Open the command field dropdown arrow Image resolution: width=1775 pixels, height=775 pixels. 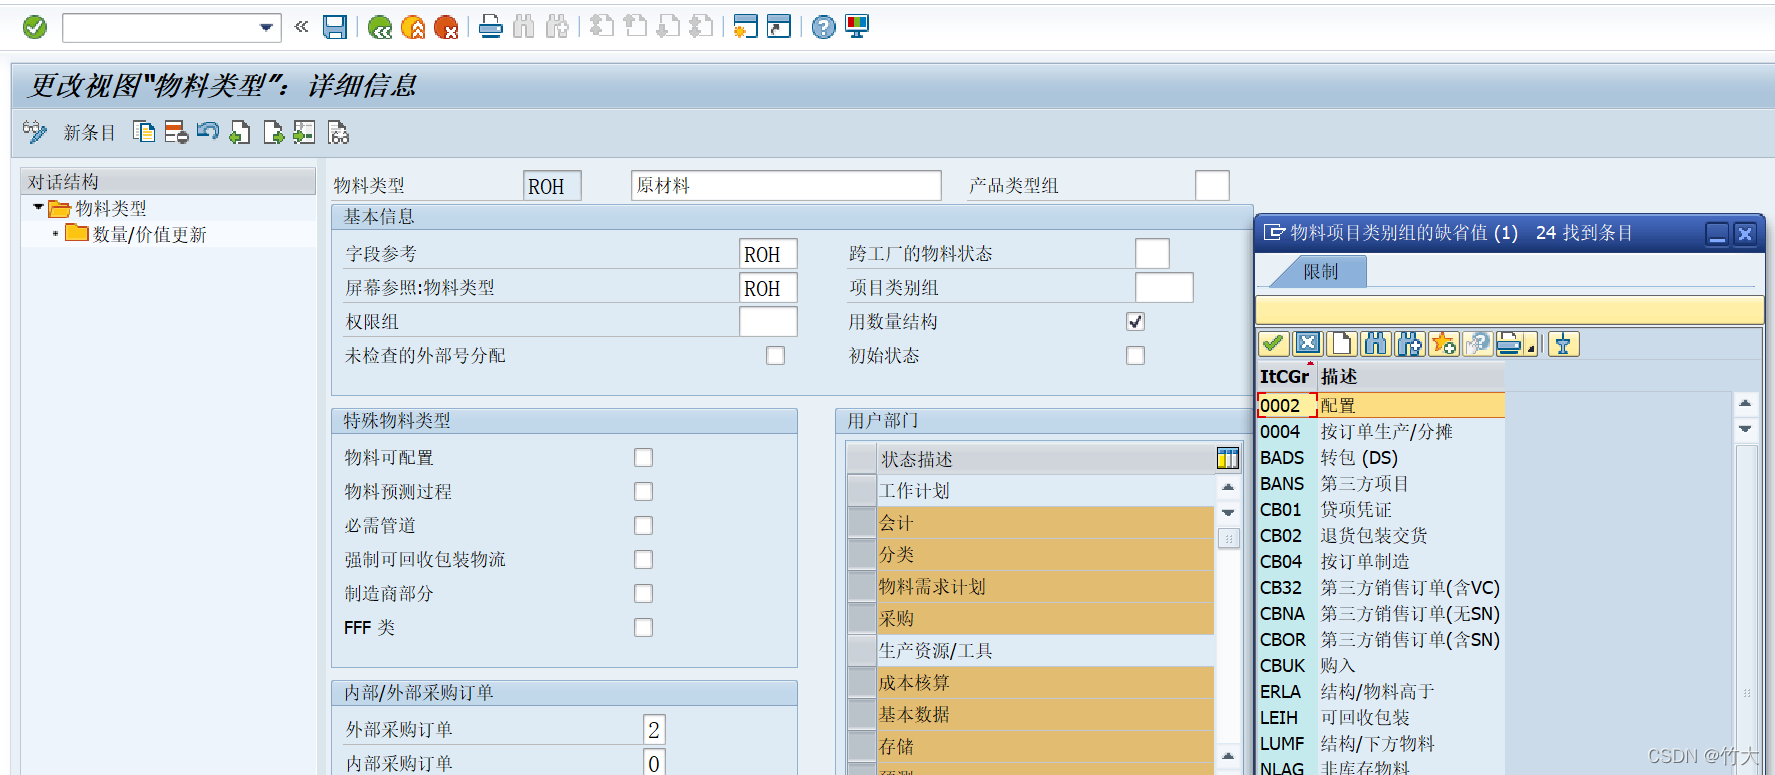[266, 27]
